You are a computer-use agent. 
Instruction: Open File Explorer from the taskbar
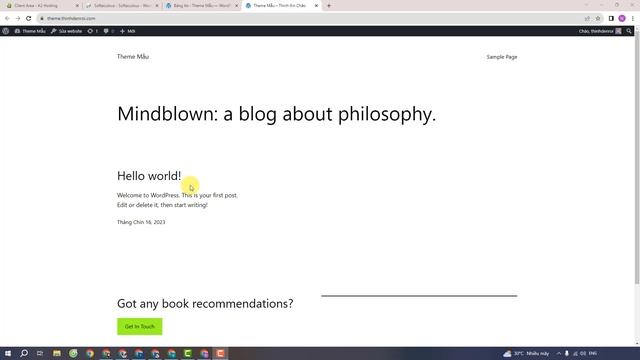pos(57,353)
